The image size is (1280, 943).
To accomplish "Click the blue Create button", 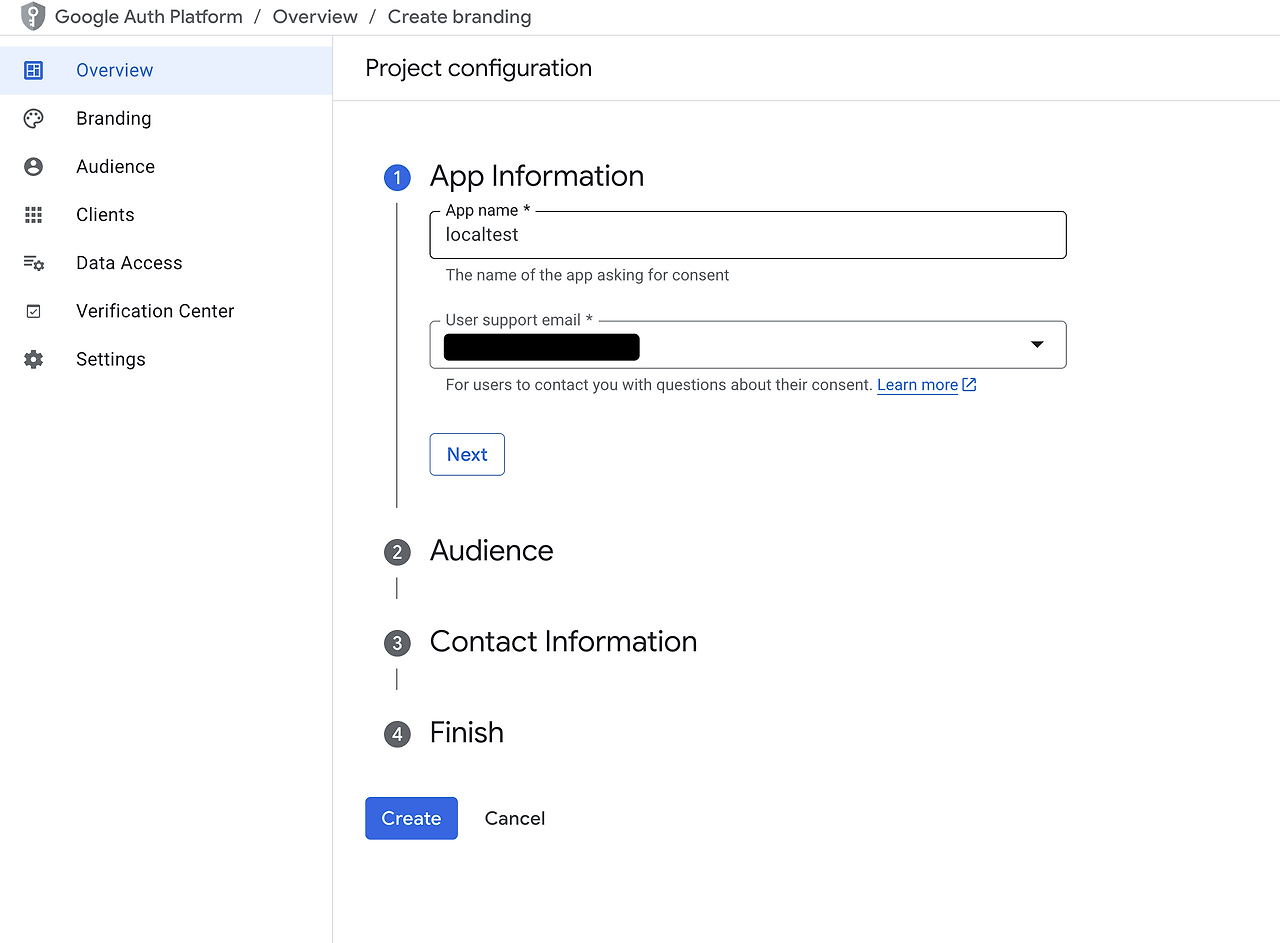I will pyautogui.click(x=411, y=818).
